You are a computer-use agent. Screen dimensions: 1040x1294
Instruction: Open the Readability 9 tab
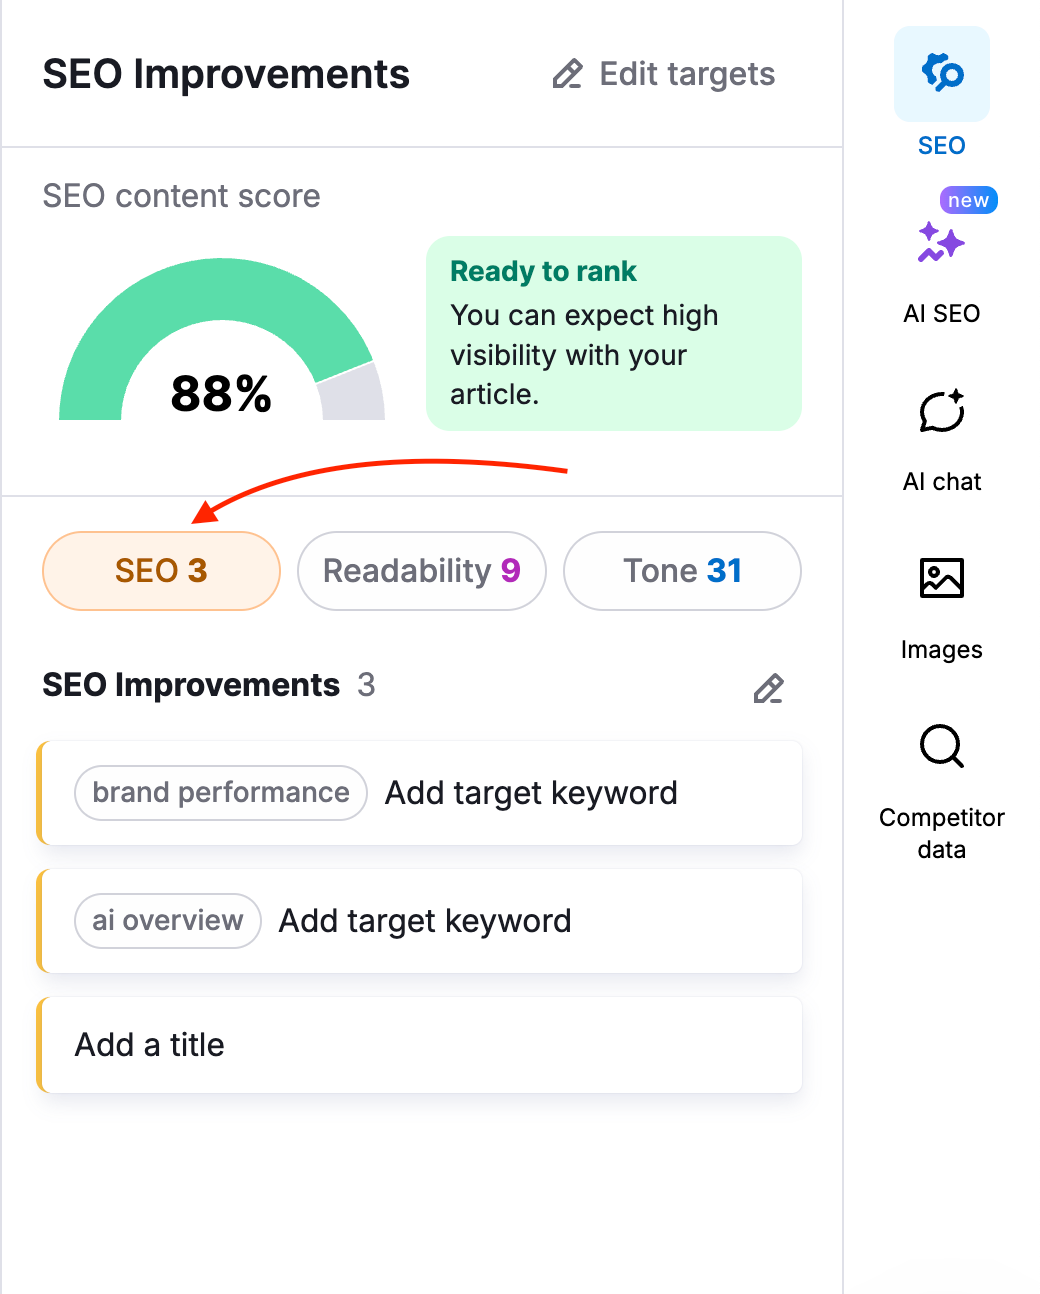click(x=421, y=571)
